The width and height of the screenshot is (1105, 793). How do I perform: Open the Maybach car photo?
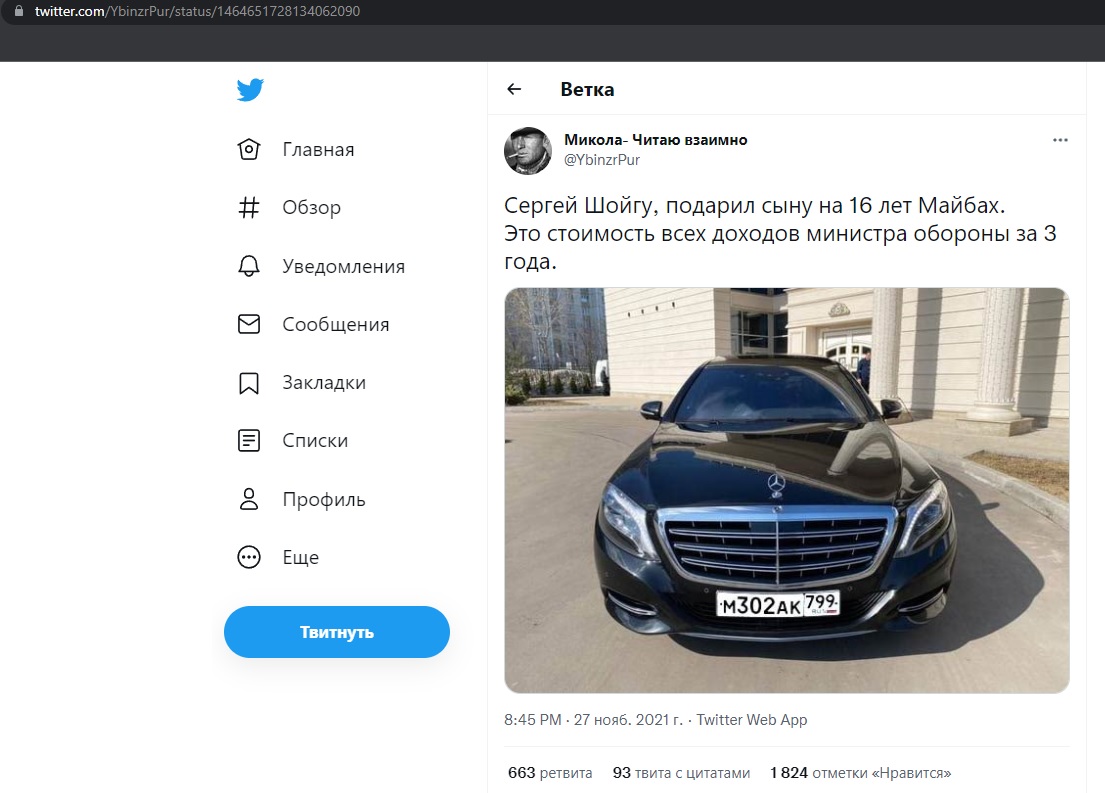click(x=786, y=490)
